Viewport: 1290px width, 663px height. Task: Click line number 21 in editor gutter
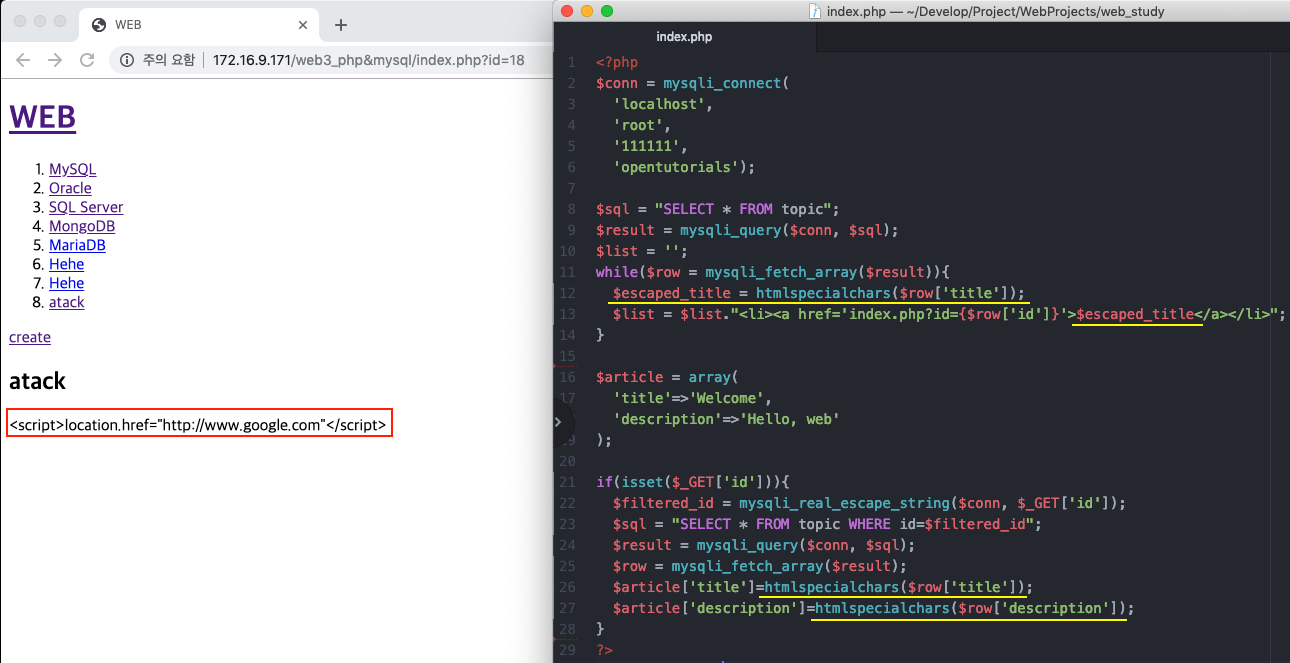click(x=568, y=482)
